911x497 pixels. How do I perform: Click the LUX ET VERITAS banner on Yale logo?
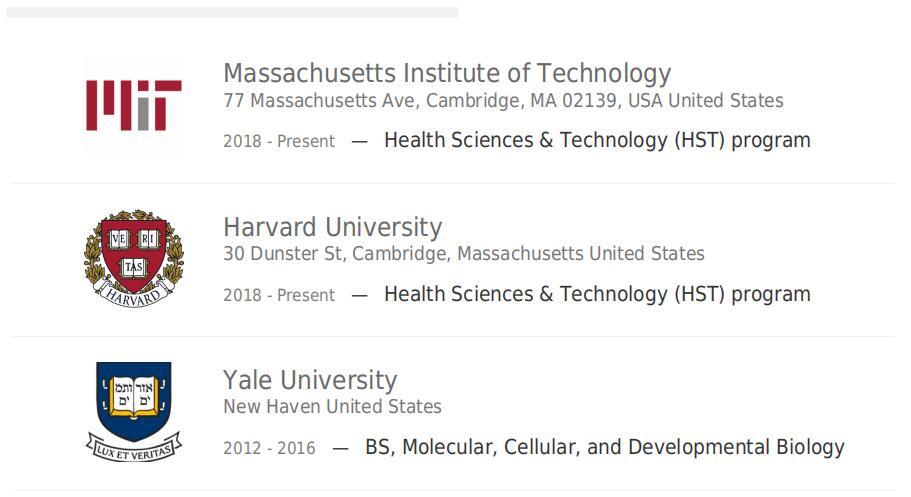click(x=134, y=449)
